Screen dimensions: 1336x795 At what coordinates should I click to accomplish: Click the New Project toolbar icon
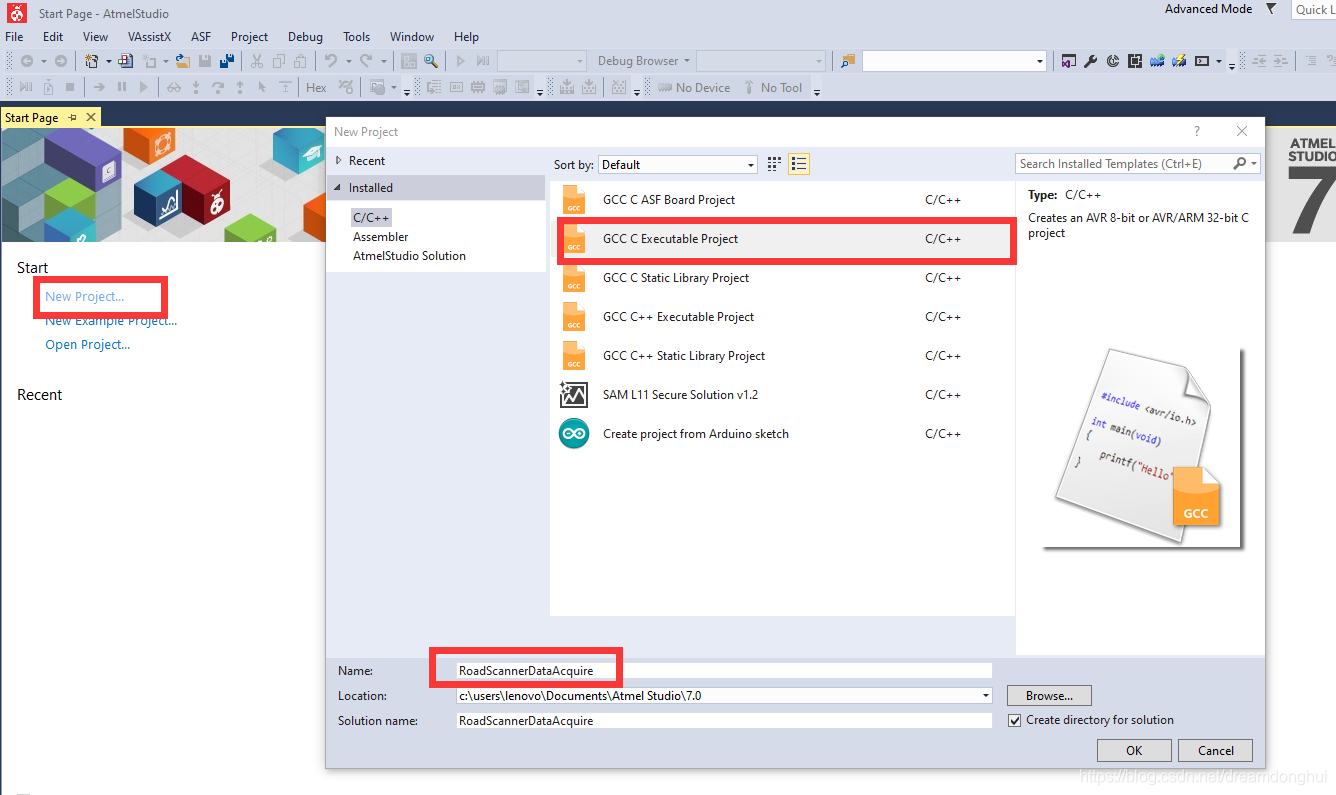pyautogui.click(x=91, y=61)
